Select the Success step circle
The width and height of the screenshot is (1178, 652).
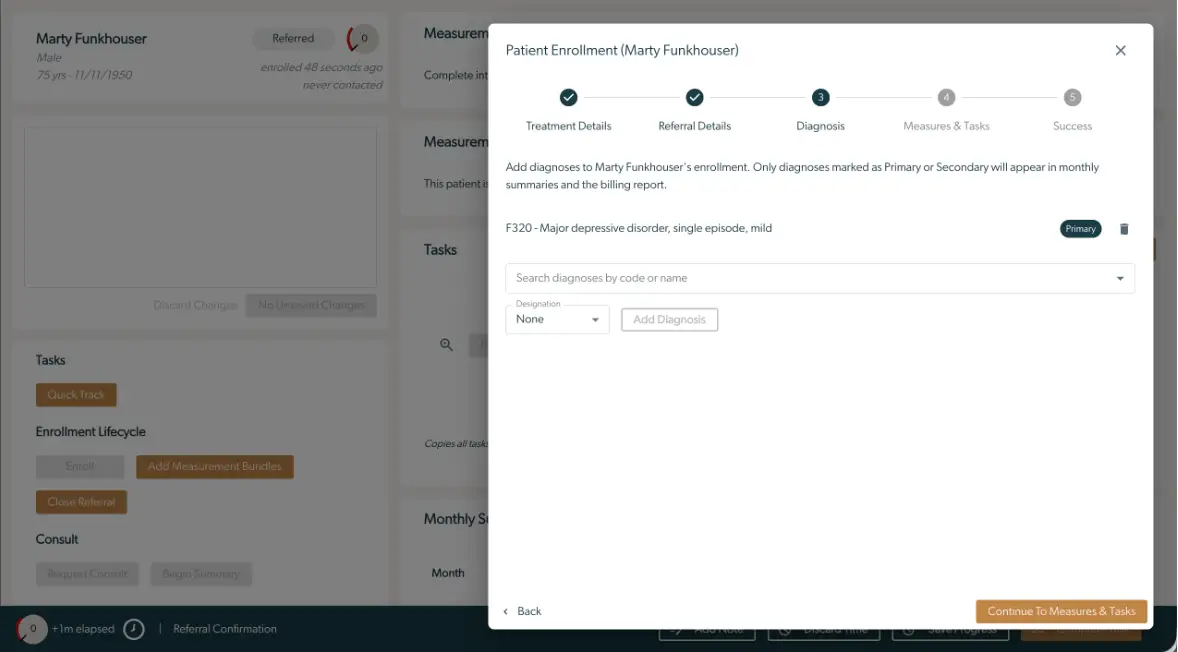(x=1071, y=98)
